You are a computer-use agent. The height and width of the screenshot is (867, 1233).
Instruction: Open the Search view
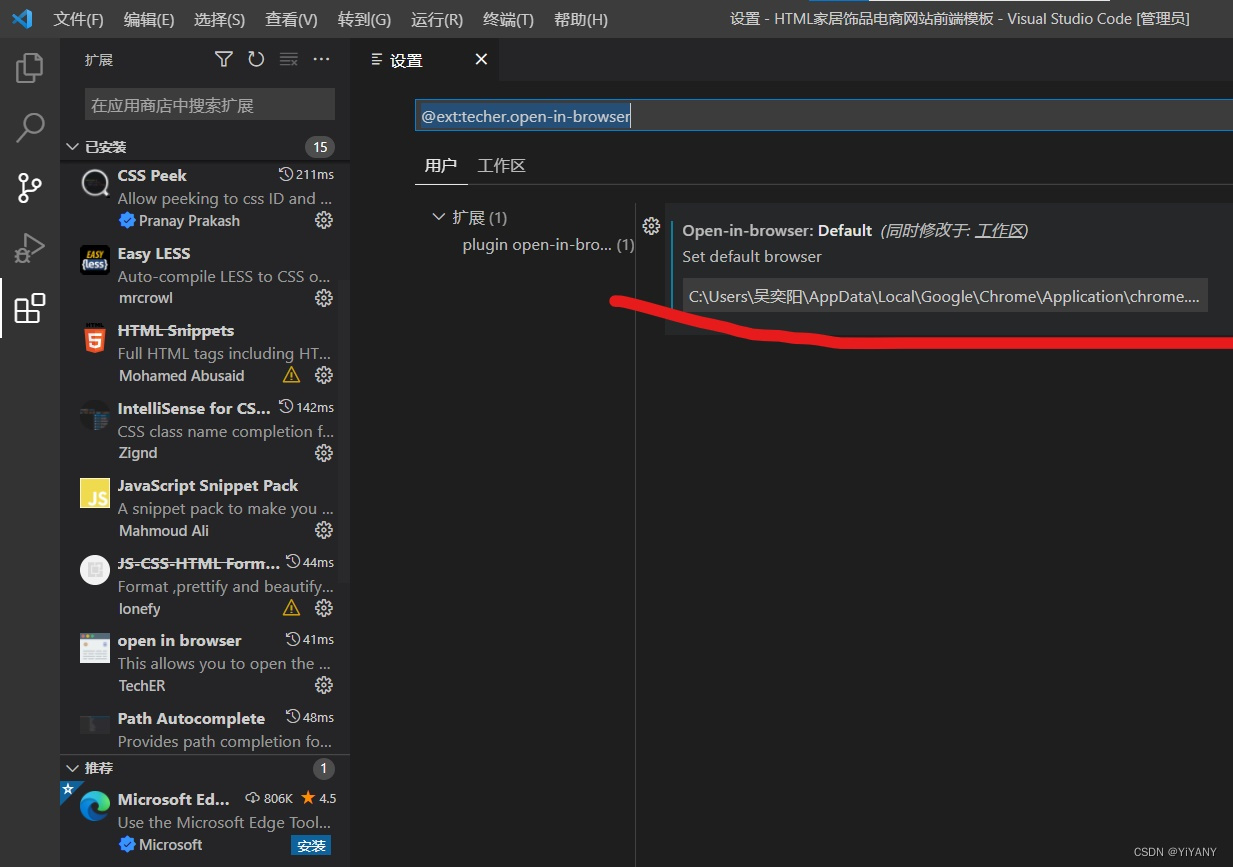29,128
